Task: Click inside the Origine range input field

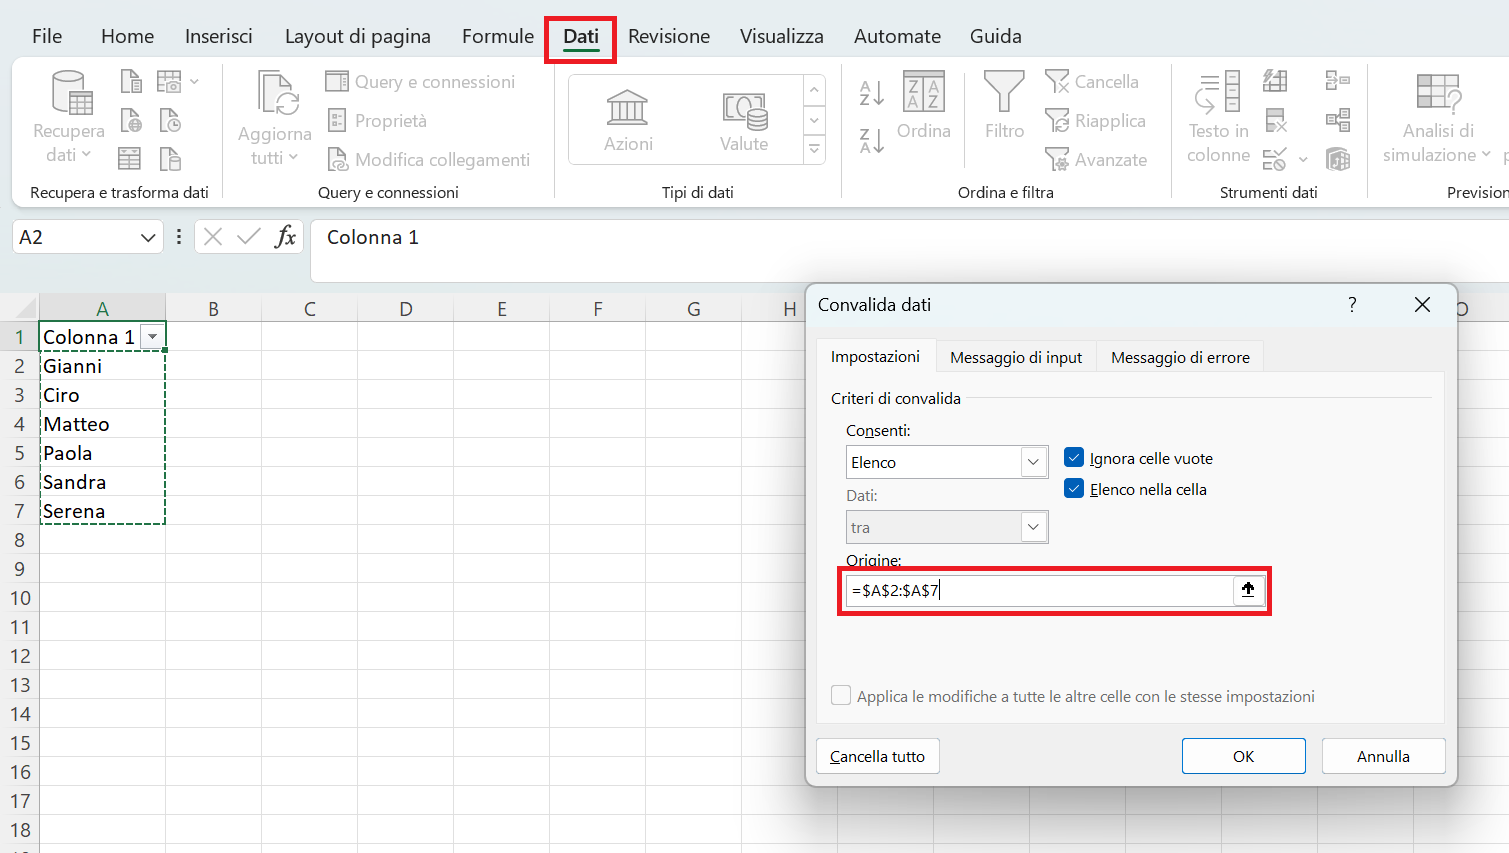Action: pos(1039,590)
